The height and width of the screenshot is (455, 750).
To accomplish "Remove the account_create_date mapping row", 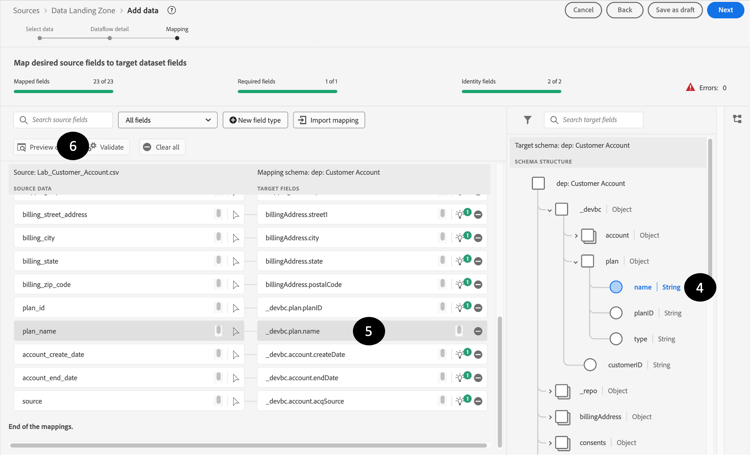I will tap(478, 355).
